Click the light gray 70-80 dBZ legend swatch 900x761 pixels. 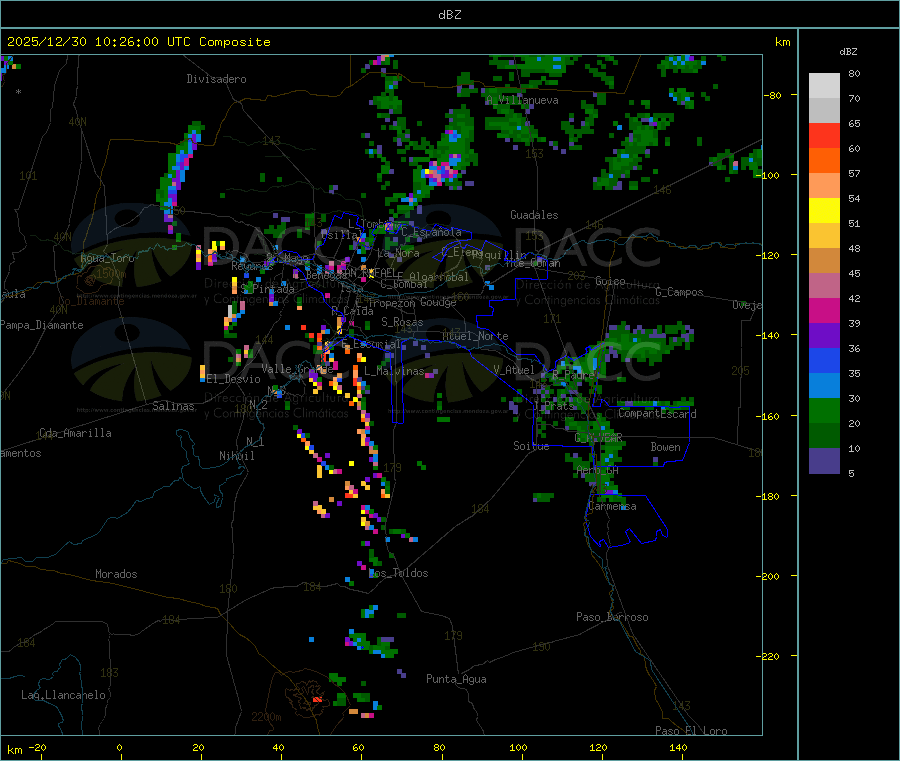(824, 86)
